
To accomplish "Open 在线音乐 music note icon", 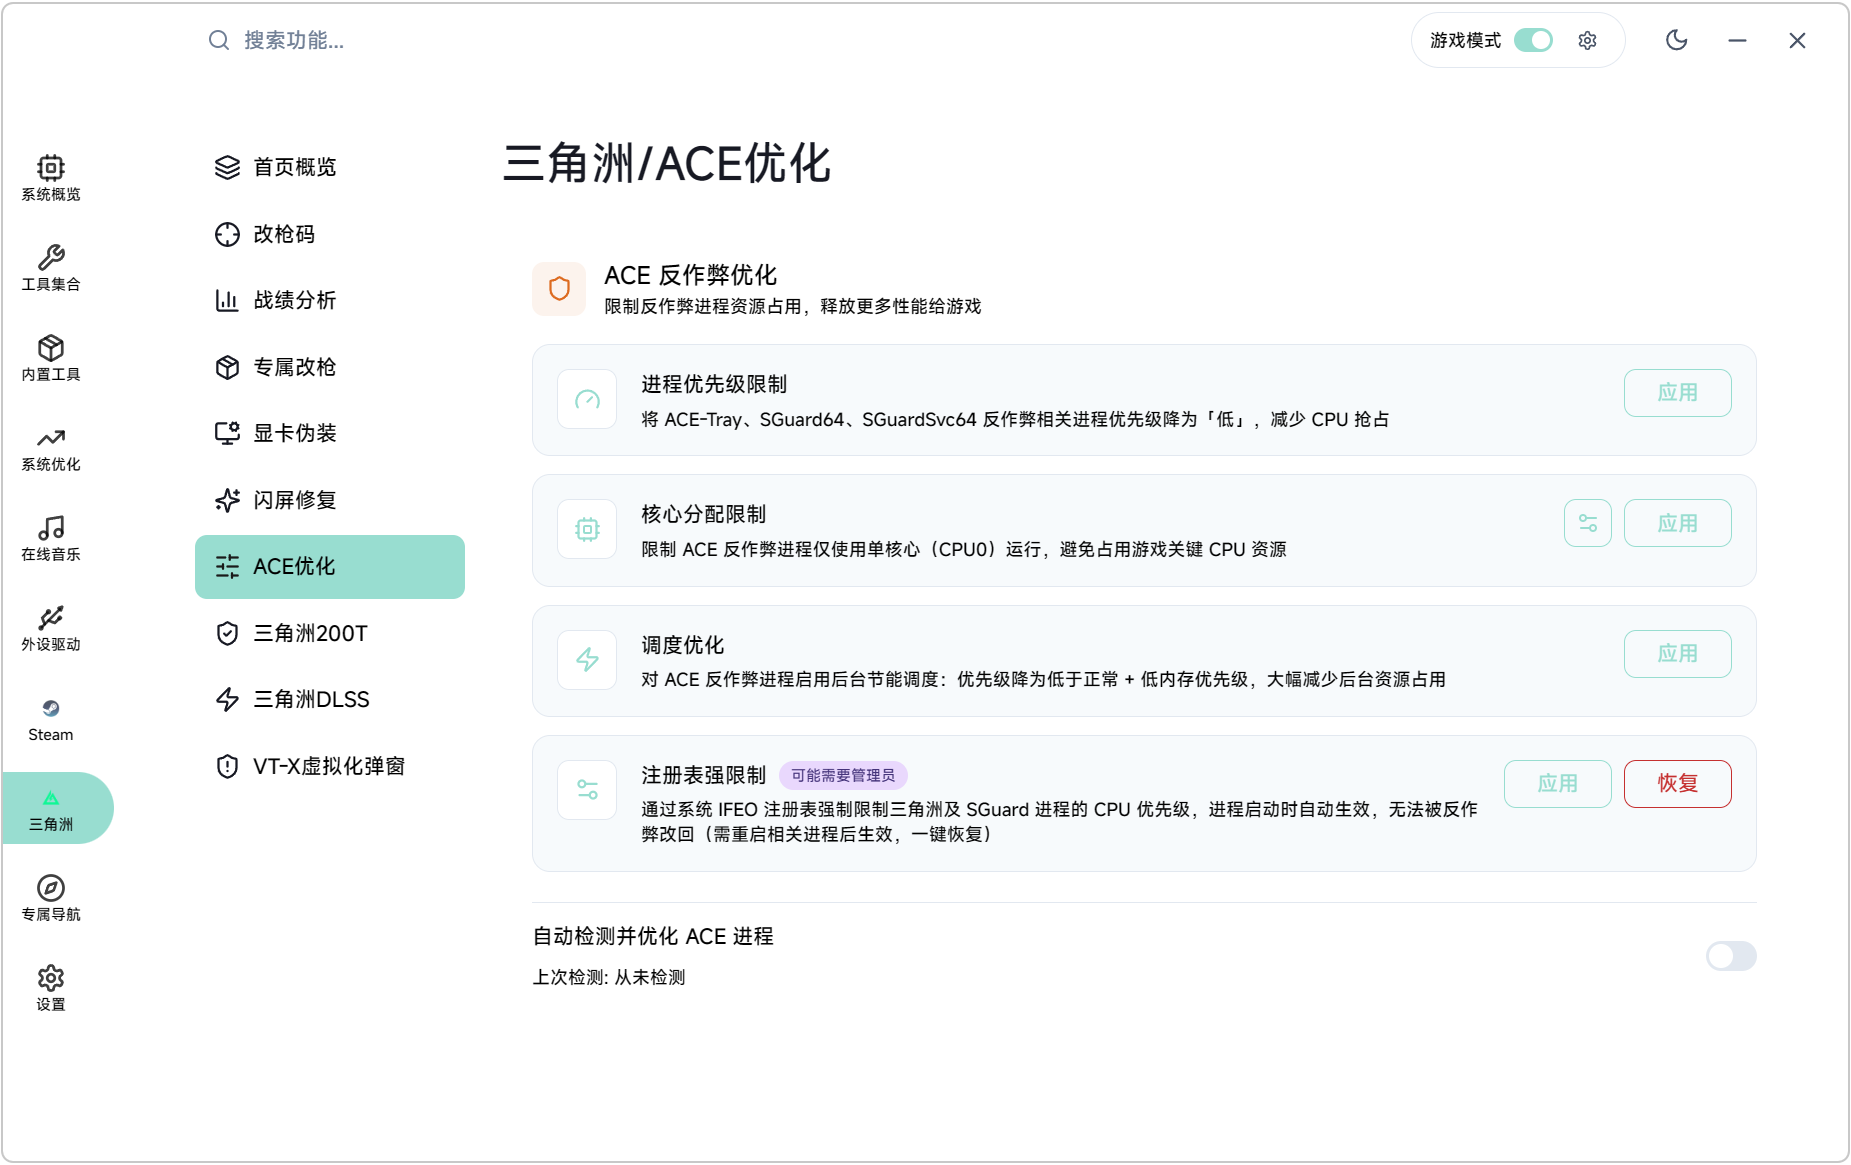I will 51,527.
